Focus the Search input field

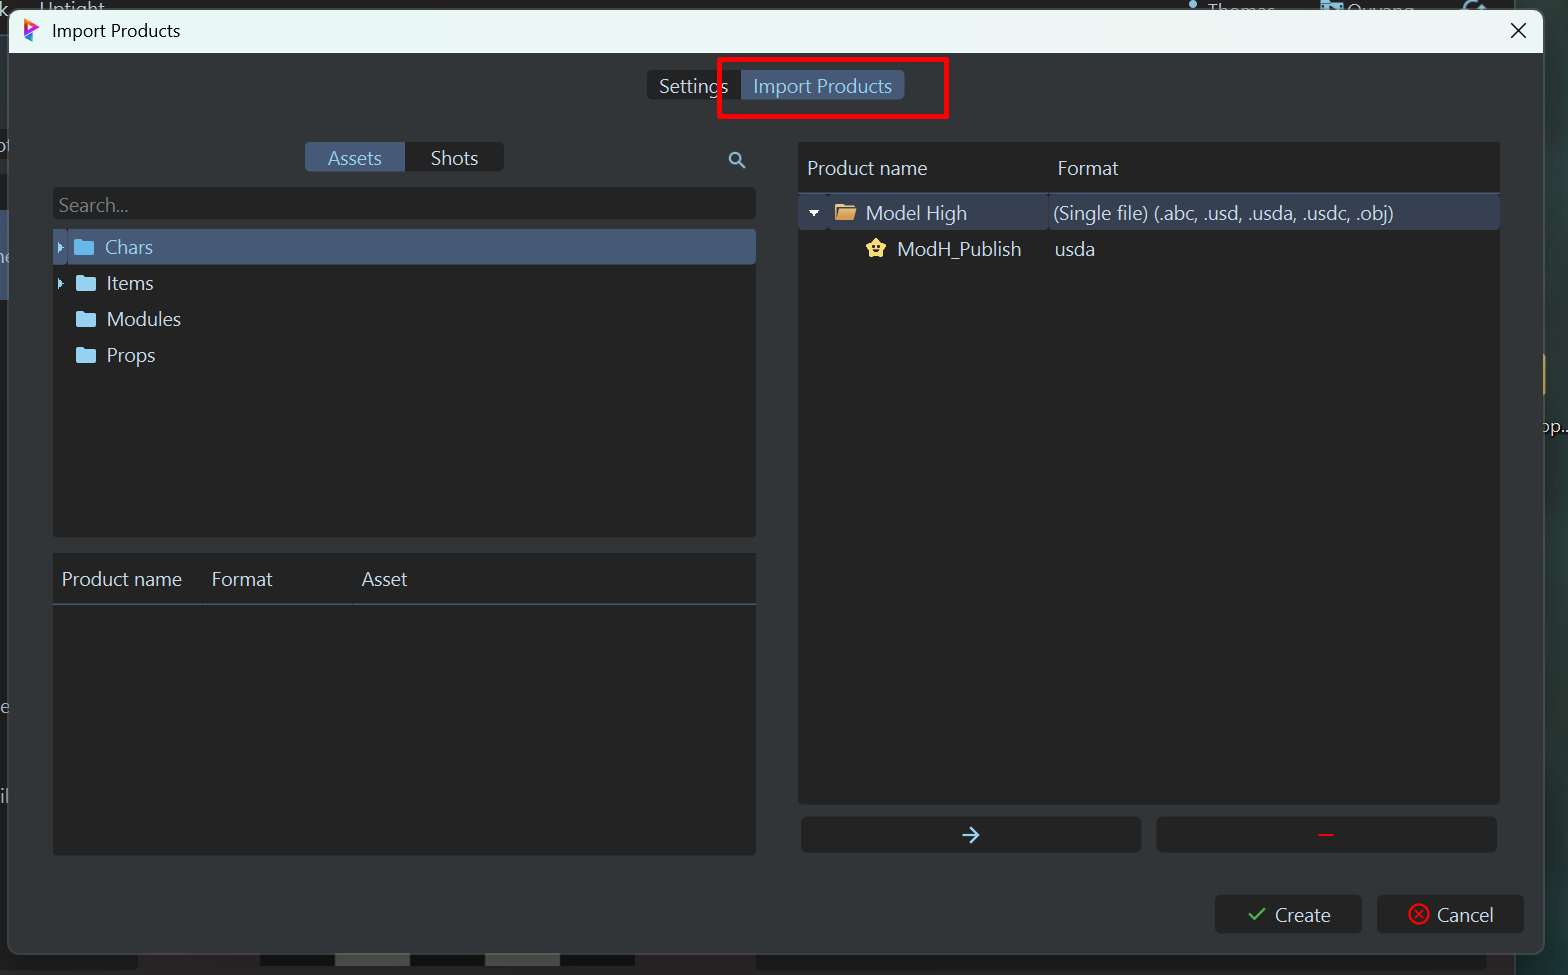point(404,205)
